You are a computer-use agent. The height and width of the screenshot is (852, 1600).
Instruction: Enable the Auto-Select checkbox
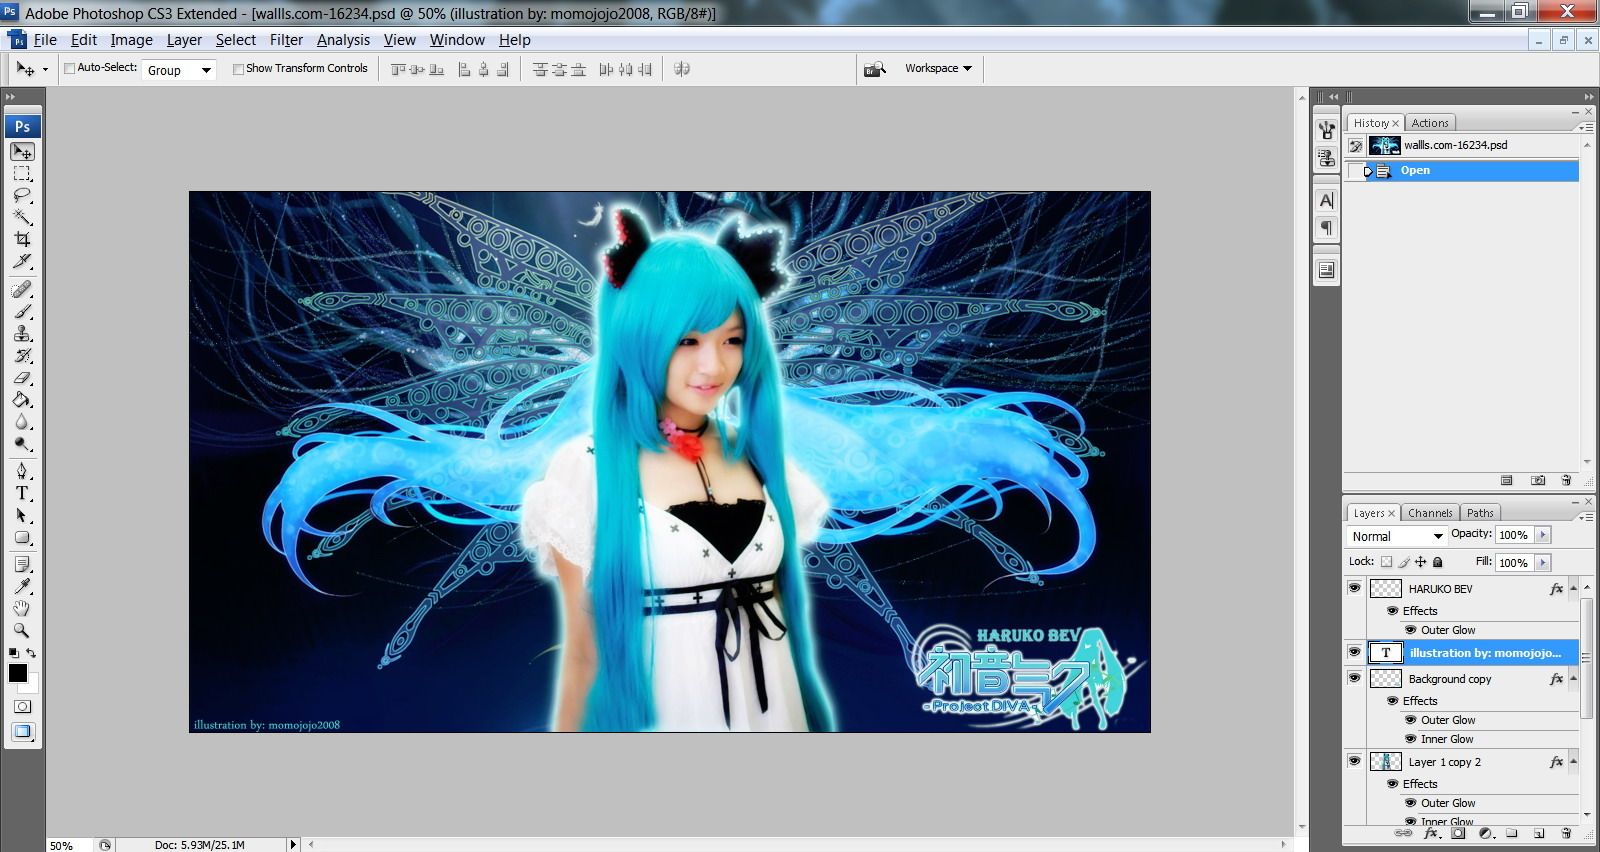[x=70, y=69]
